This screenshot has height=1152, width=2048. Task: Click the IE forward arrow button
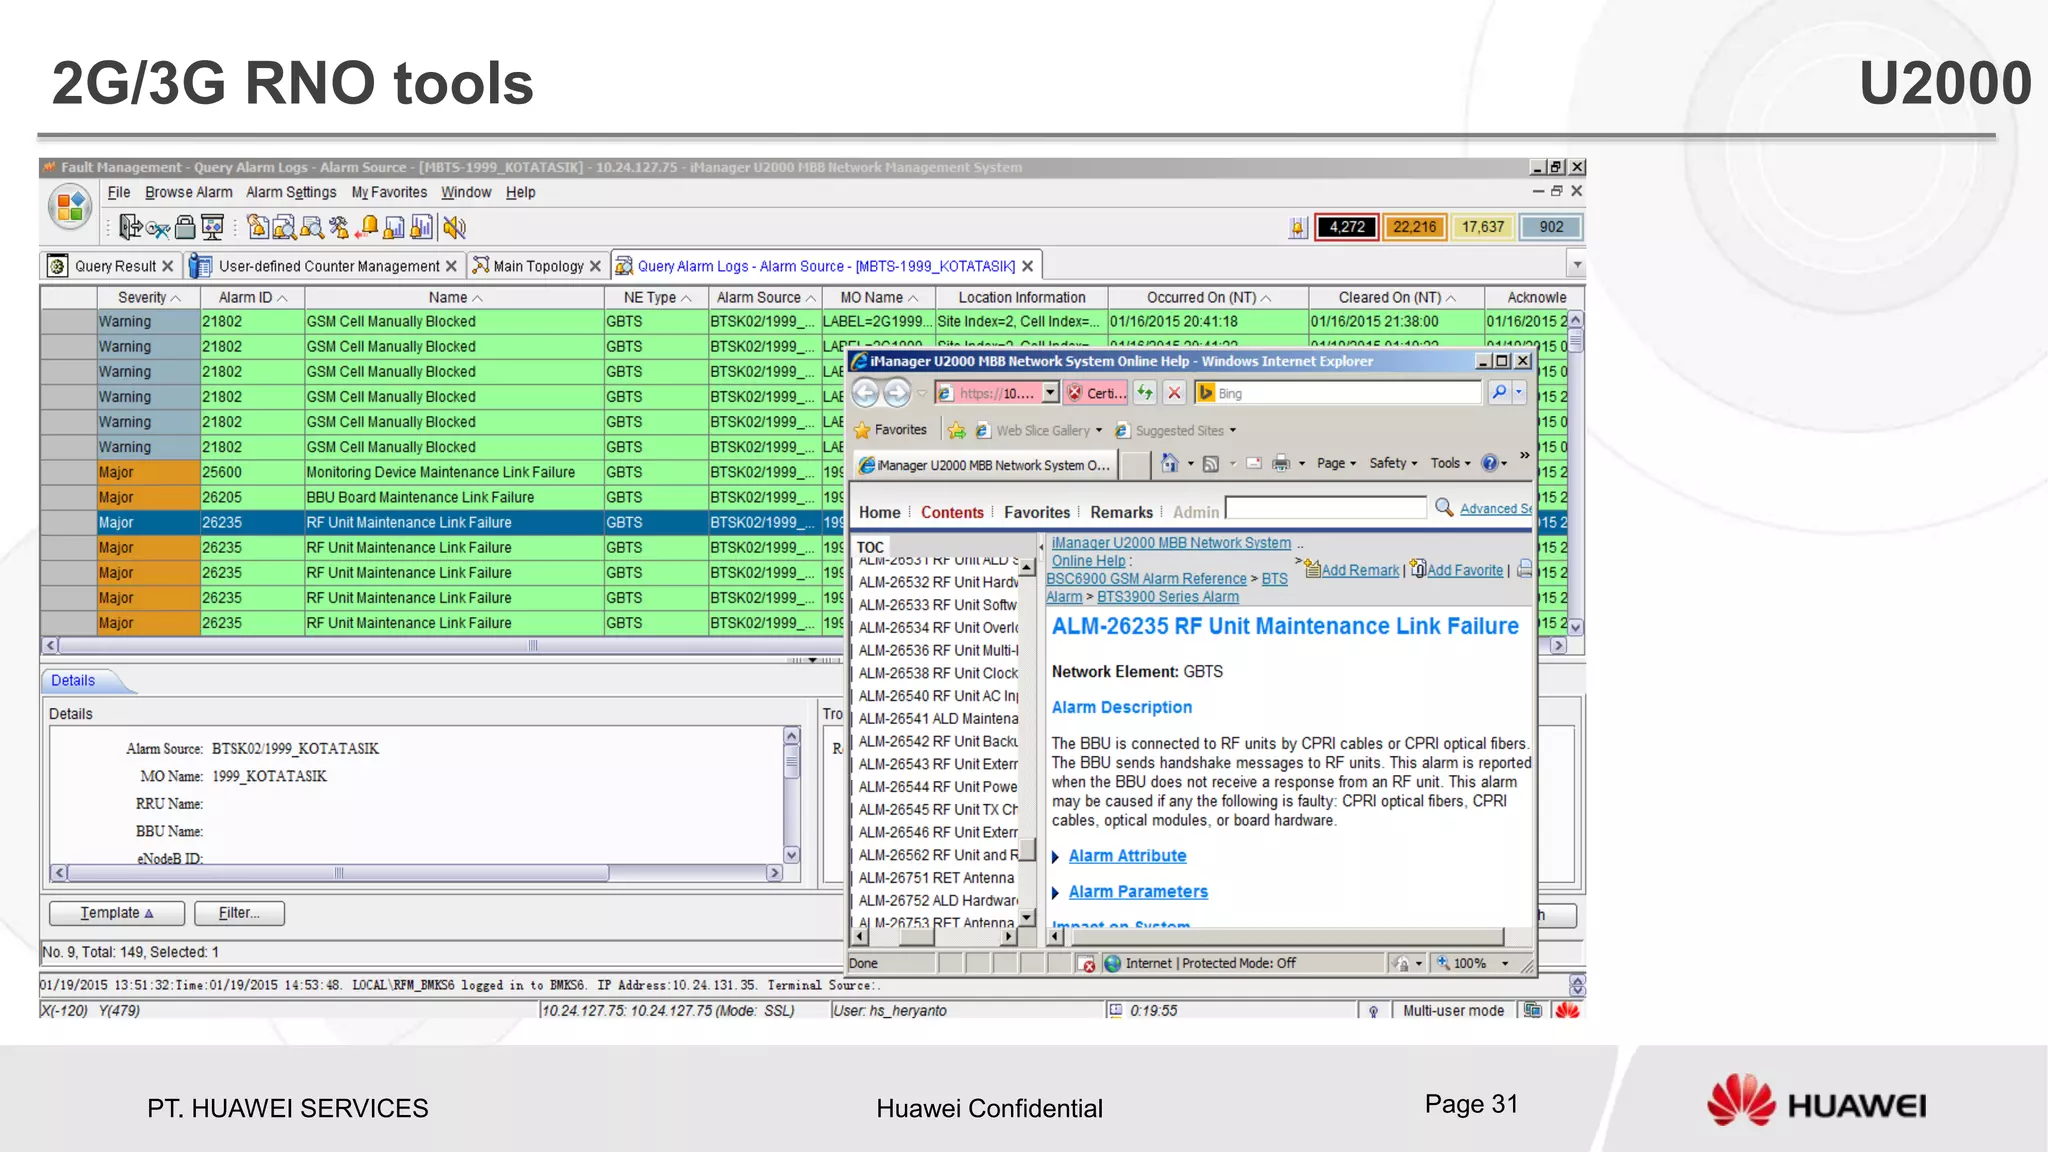897,393
